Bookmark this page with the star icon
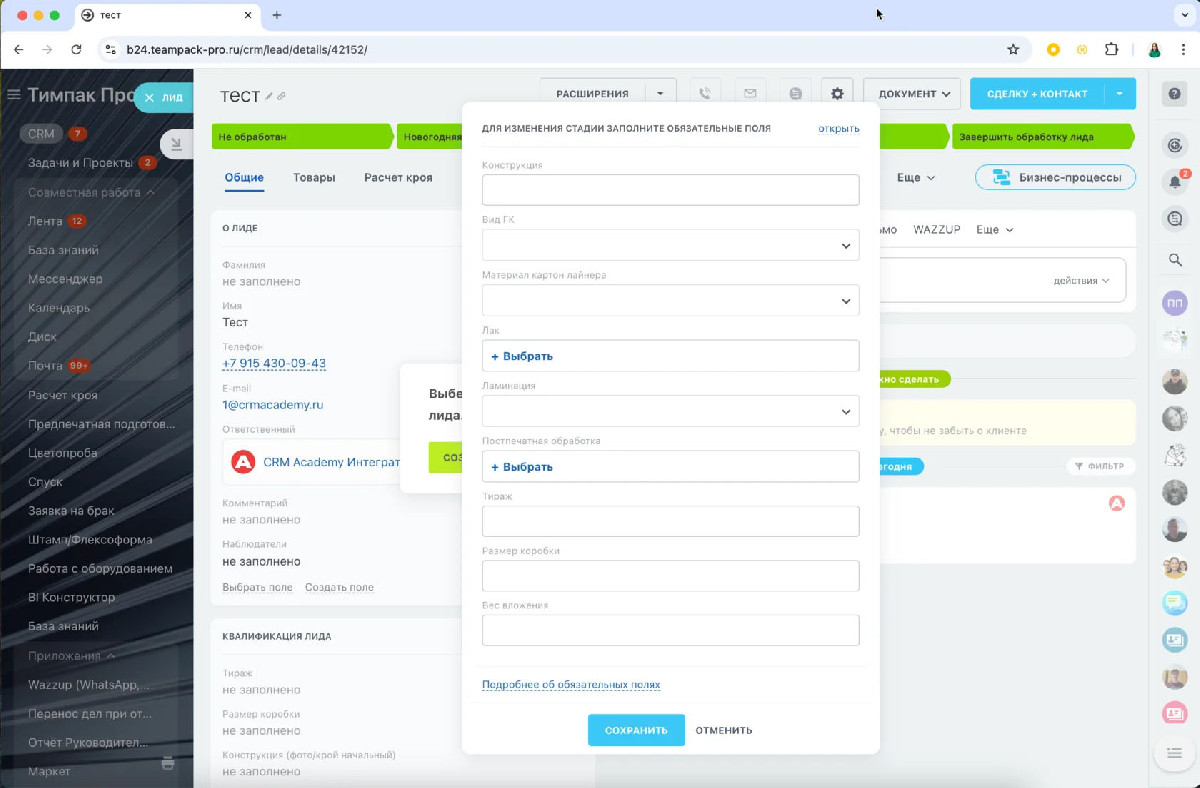The width and height of the screenshot is (1200, 788). point(1013,49)
